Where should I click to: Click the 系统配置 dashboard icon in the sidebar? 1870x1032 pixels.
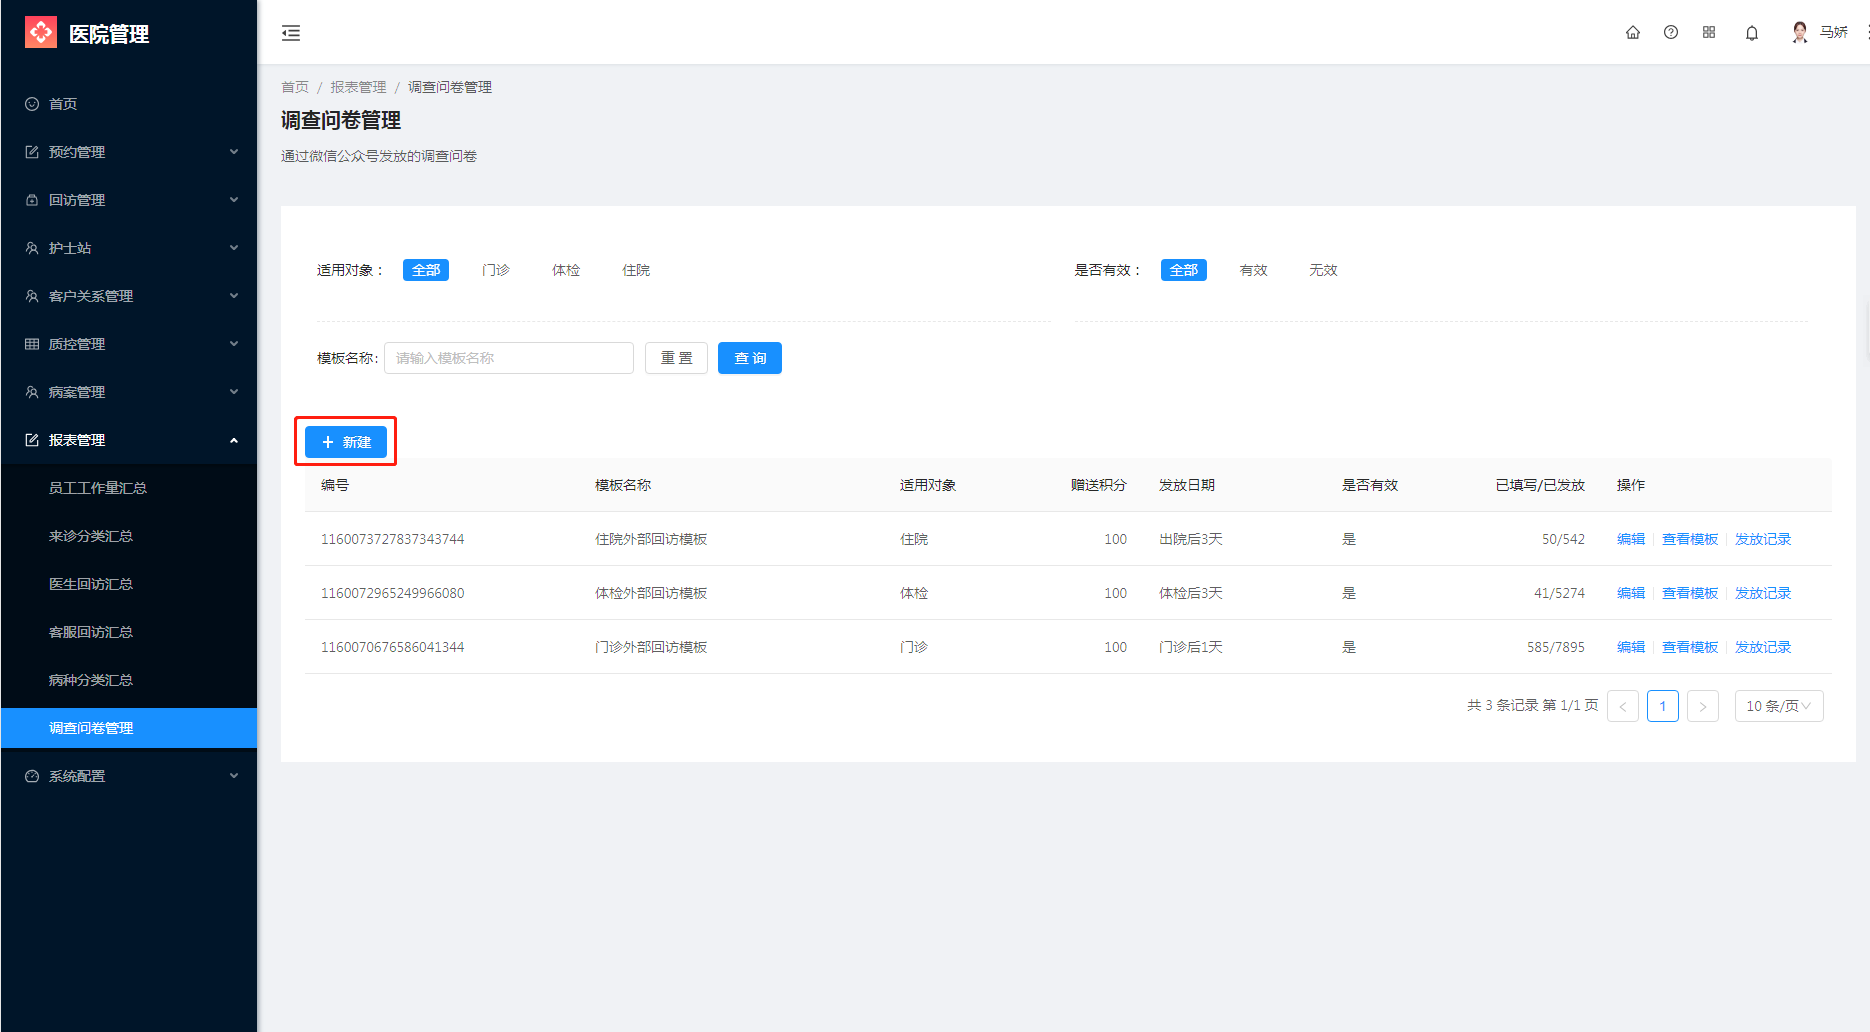coord(32,776)
